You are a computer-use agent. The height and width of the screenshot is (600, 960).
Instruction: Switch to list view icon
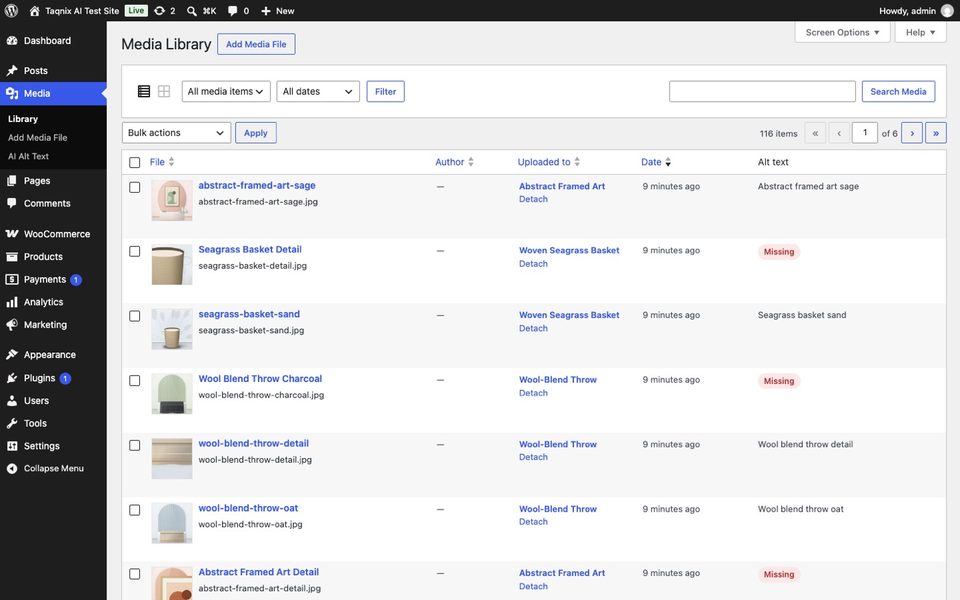pos(144,91)
